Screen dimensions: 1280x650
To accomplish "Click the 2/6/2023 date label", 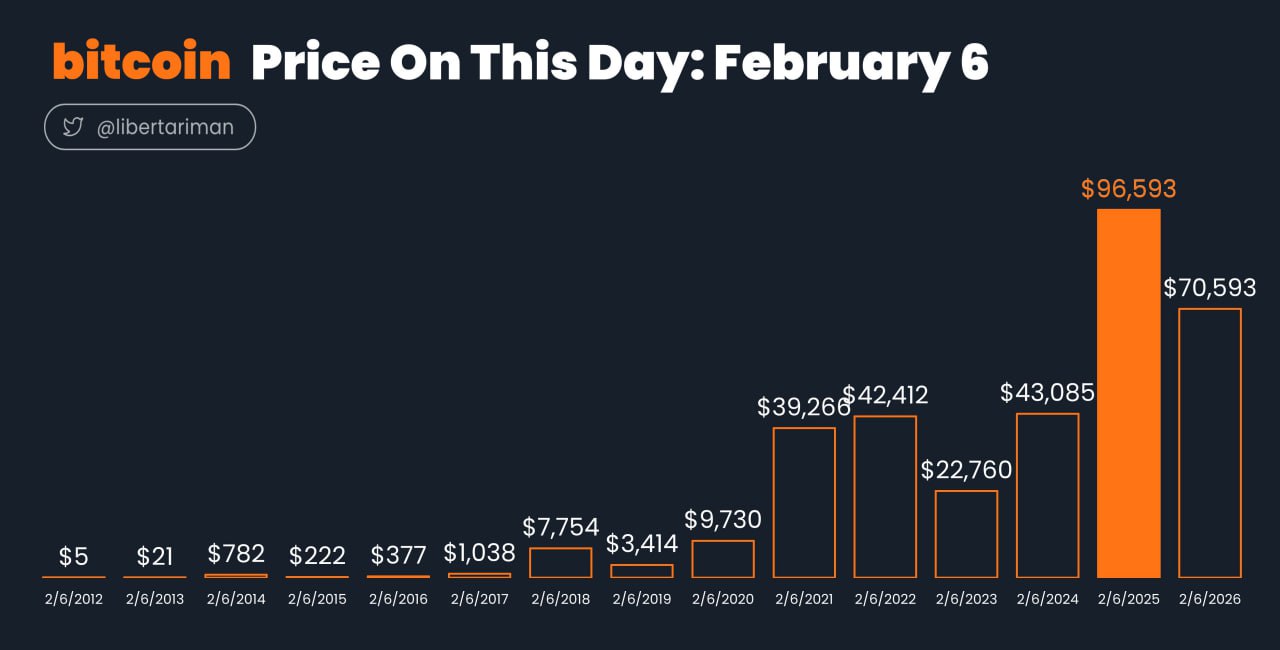I will tap(966, 600).
